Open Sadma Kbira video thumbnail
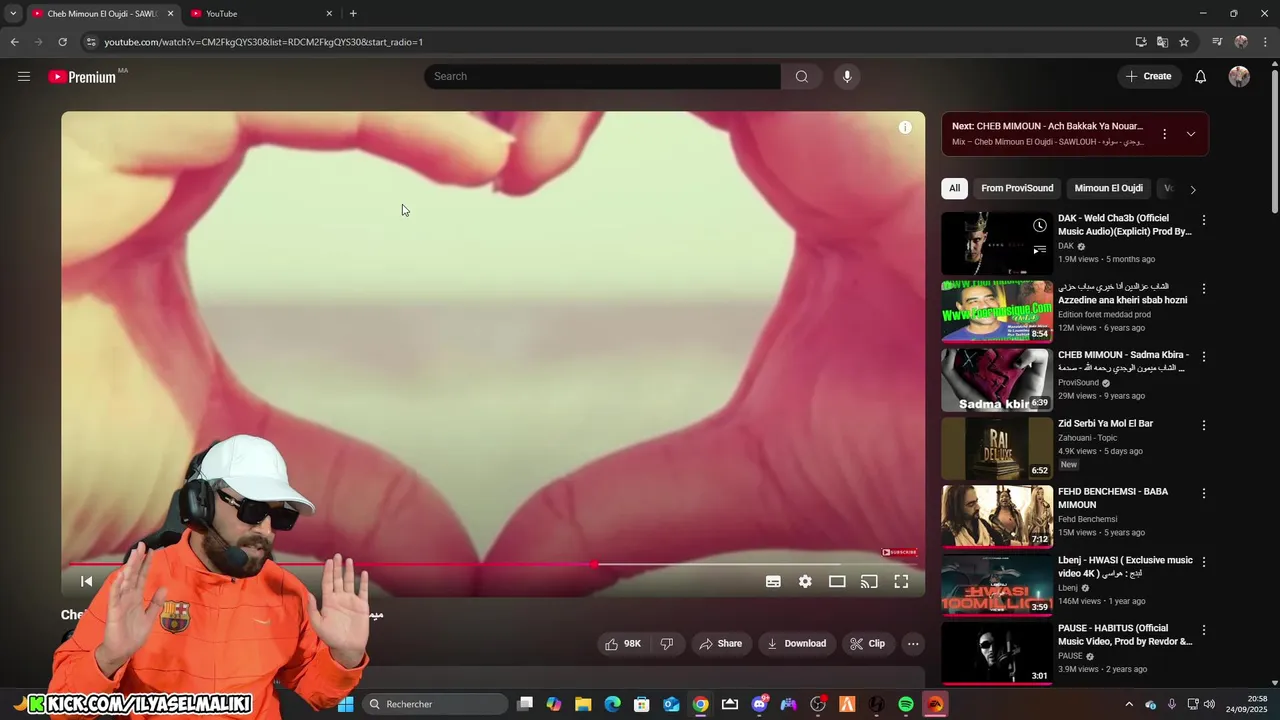This screenshot has width=1280, height=720. click(x=997, y=380)
